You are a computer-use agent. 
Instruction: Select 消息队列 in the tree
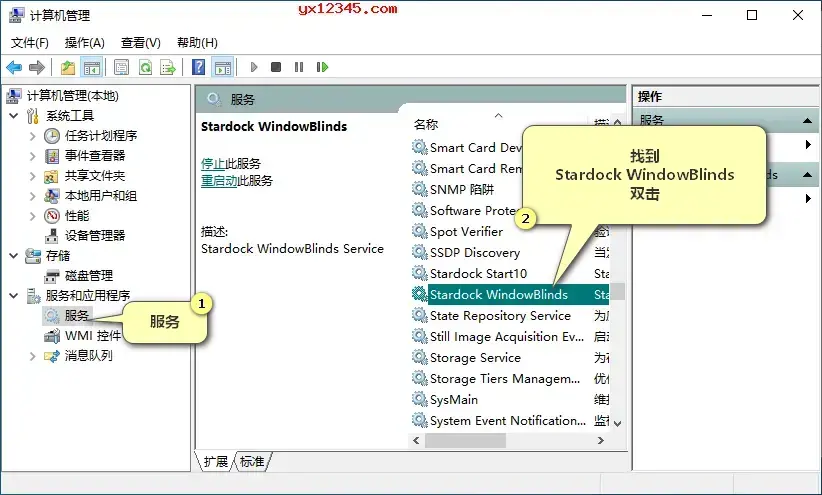click(89, 356)
